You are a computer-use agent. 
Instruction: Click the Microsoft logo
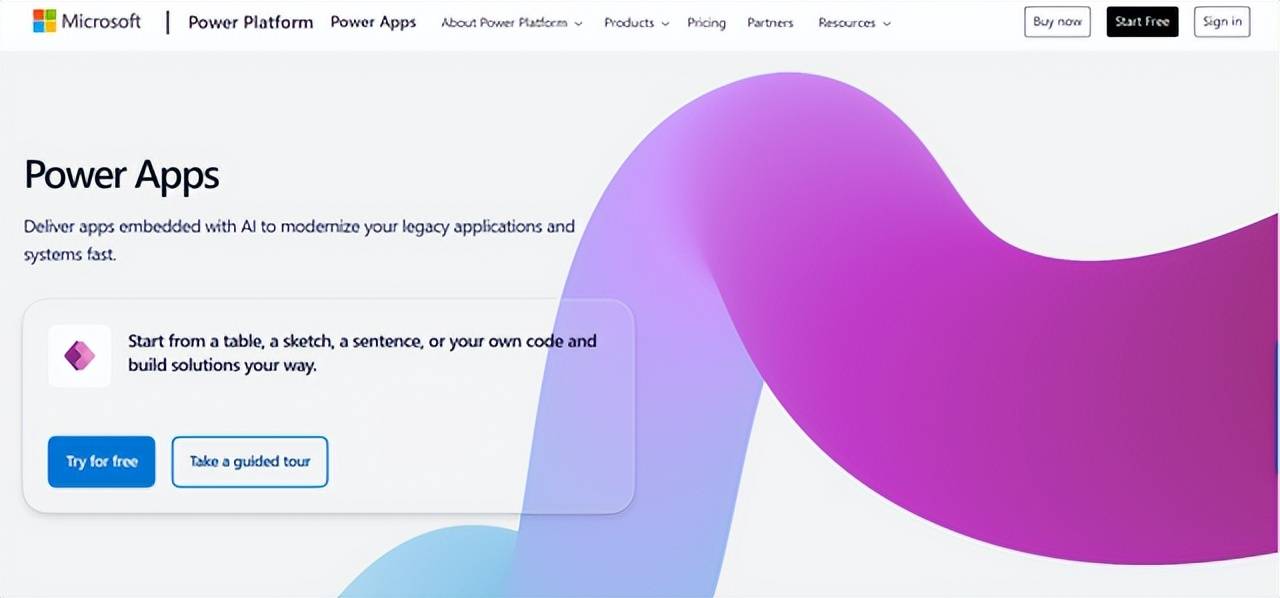87,21
